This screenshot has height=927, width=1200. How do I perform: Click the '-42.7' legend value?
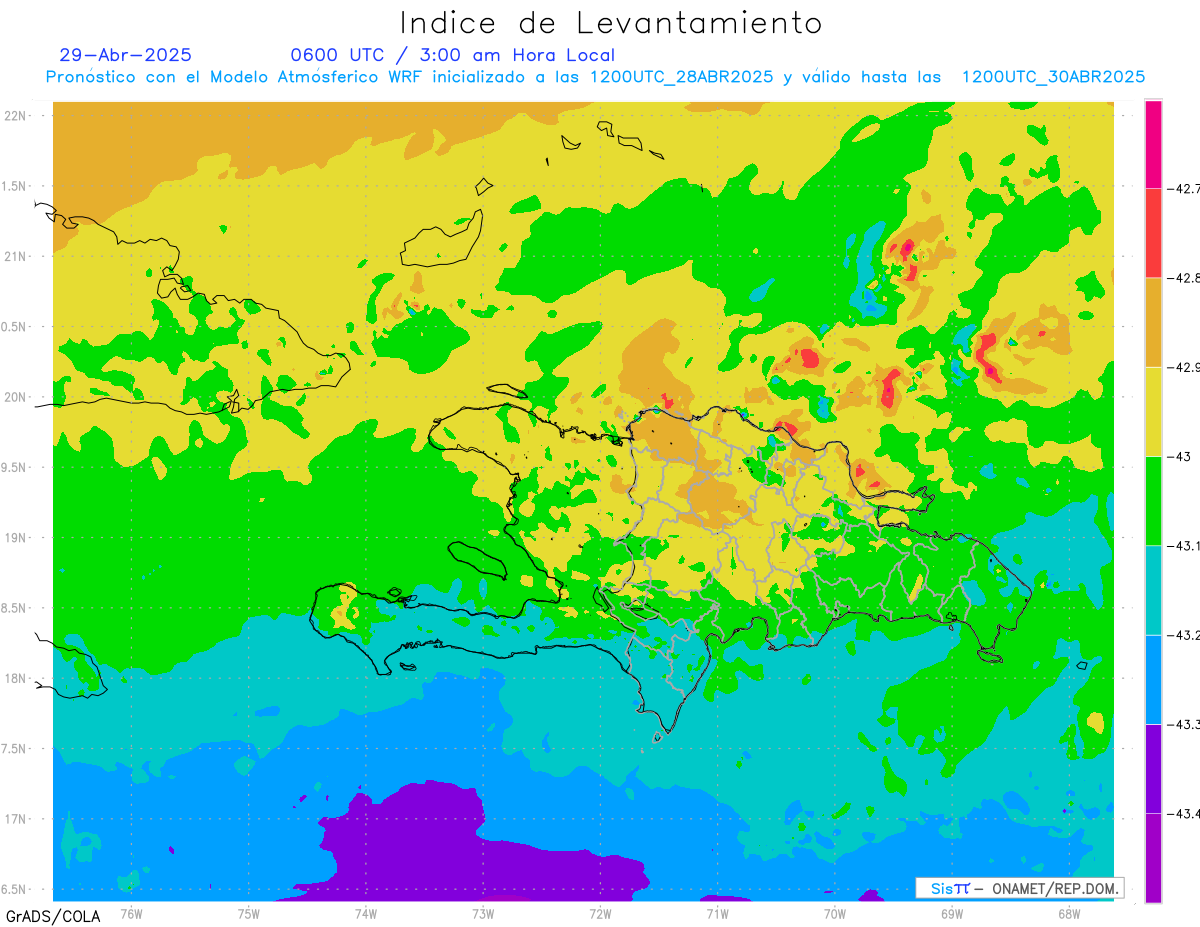click(x=1184, y=188)
